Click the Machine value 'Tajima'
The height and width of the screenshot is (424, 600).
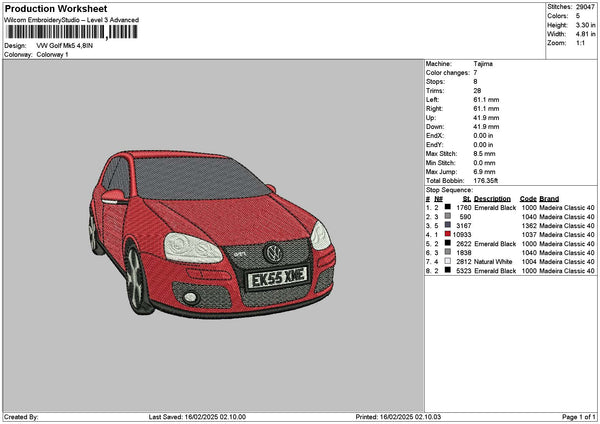[483, 64]
